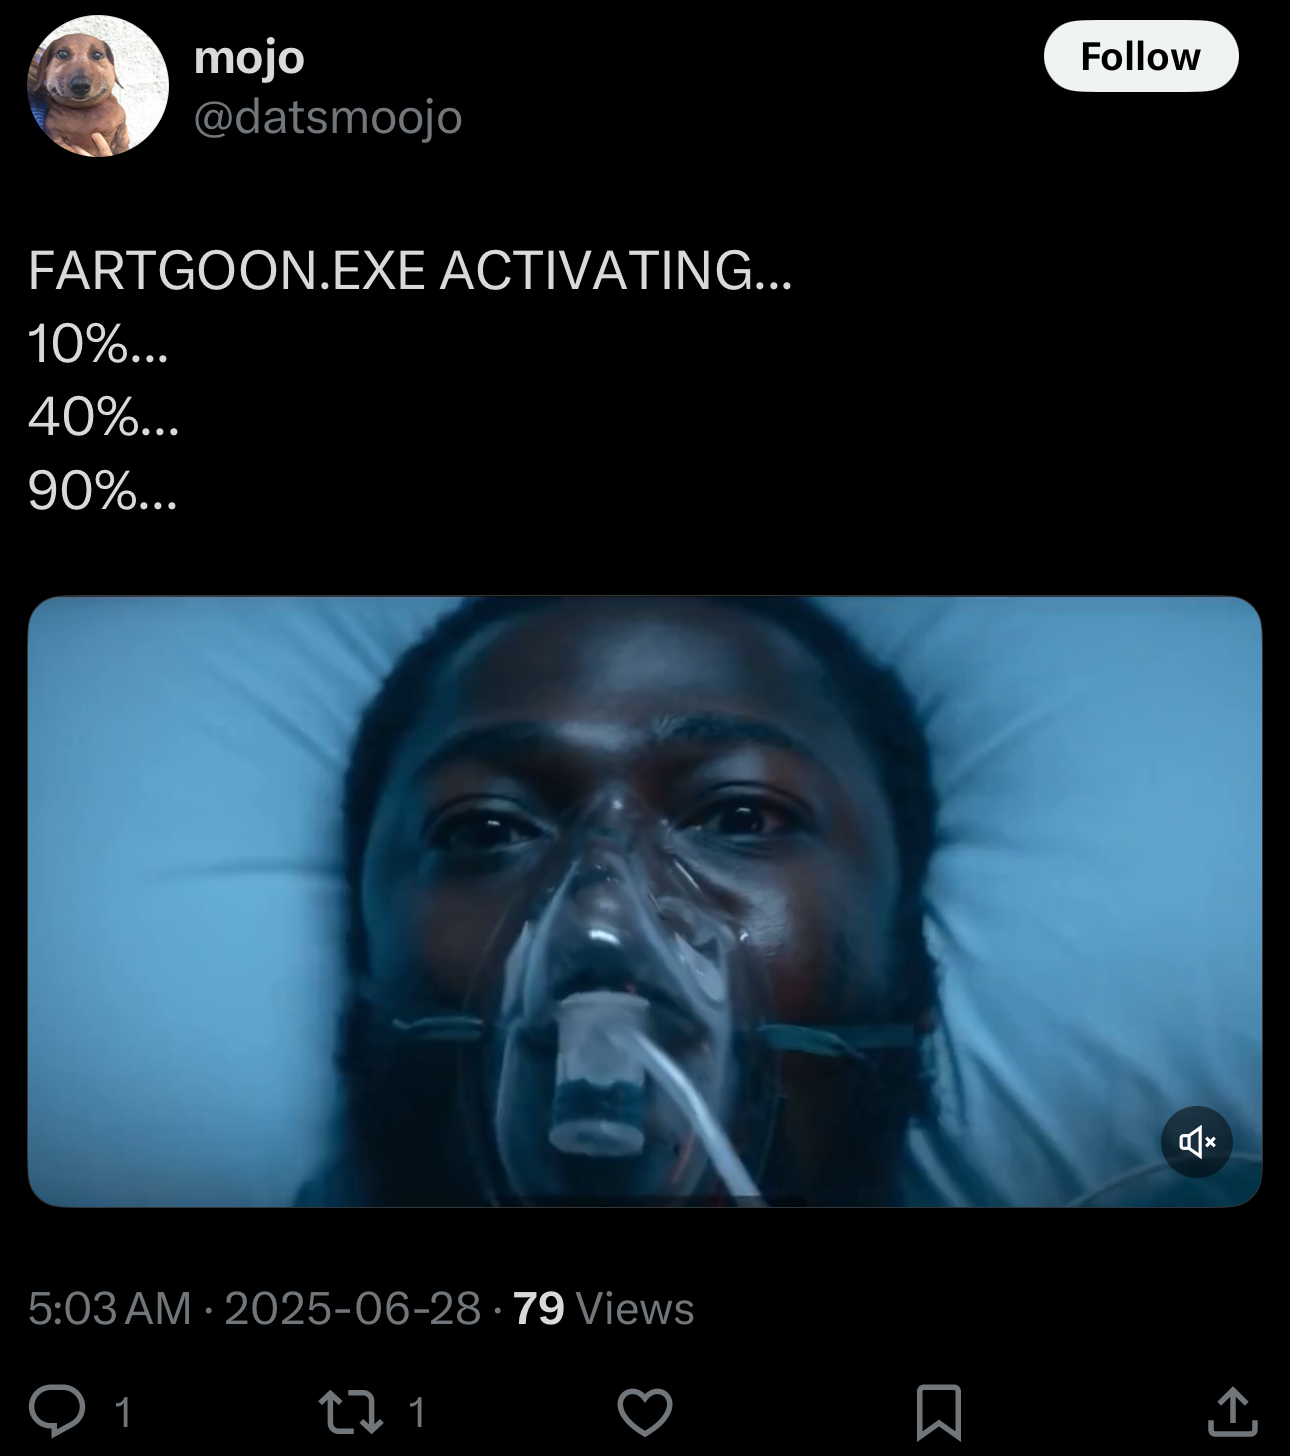Open the share menu via upload arrow icon
Viewport: 1290px width, 1456px height.
(1232, 1411)
